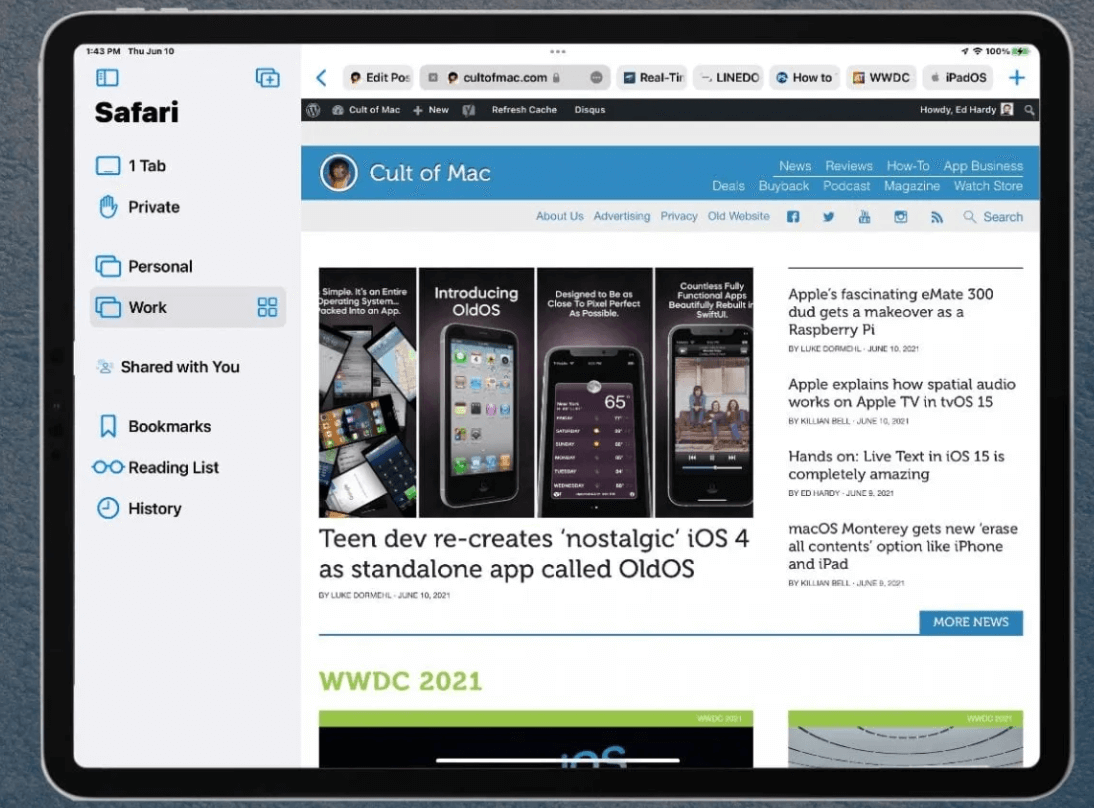Click the reader extension icon in address bar

(433, 77)
